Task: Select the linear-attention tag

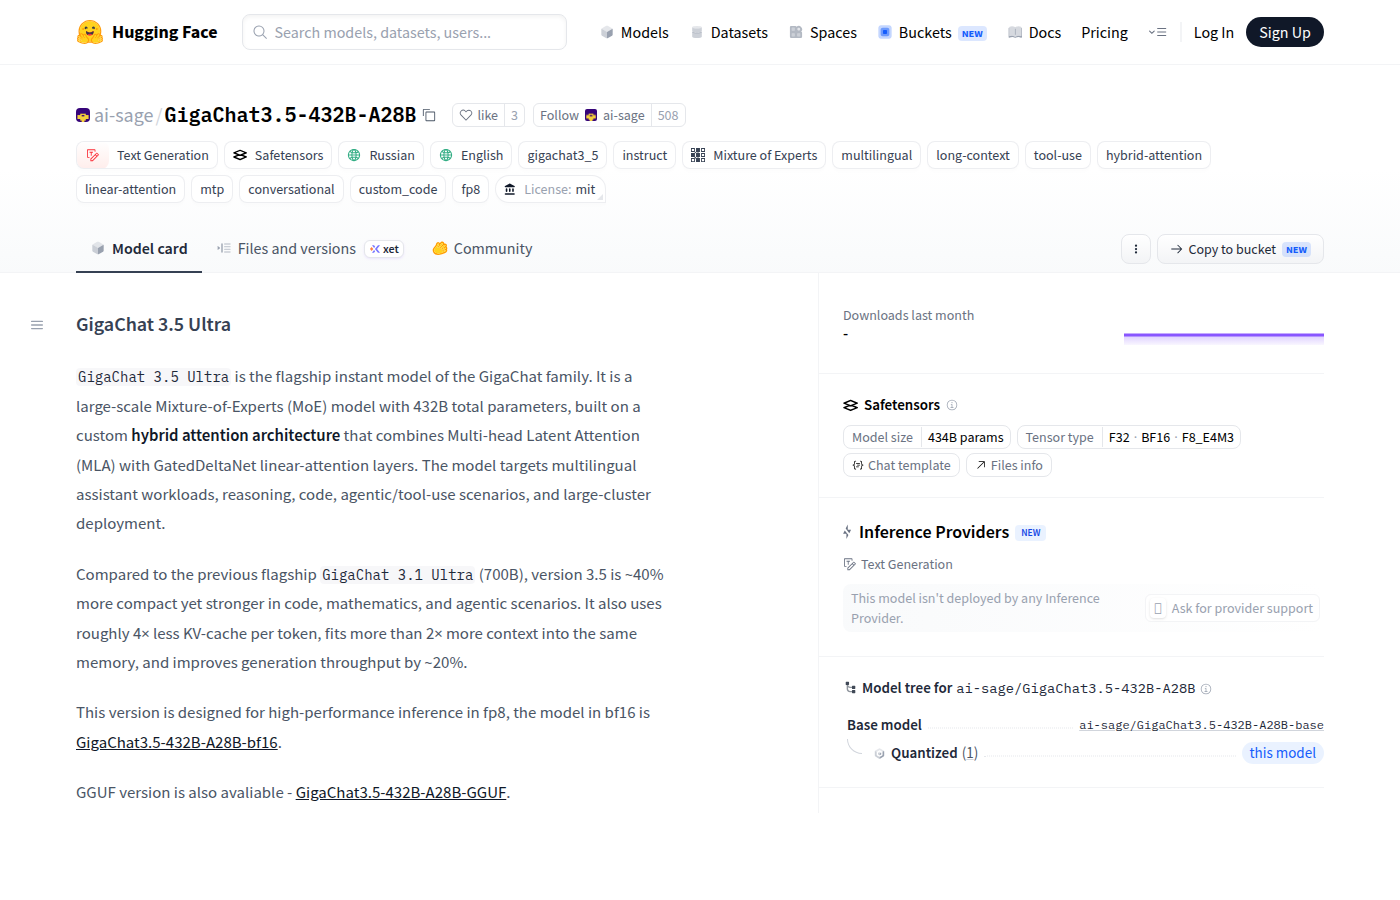Action: [130, 189]
